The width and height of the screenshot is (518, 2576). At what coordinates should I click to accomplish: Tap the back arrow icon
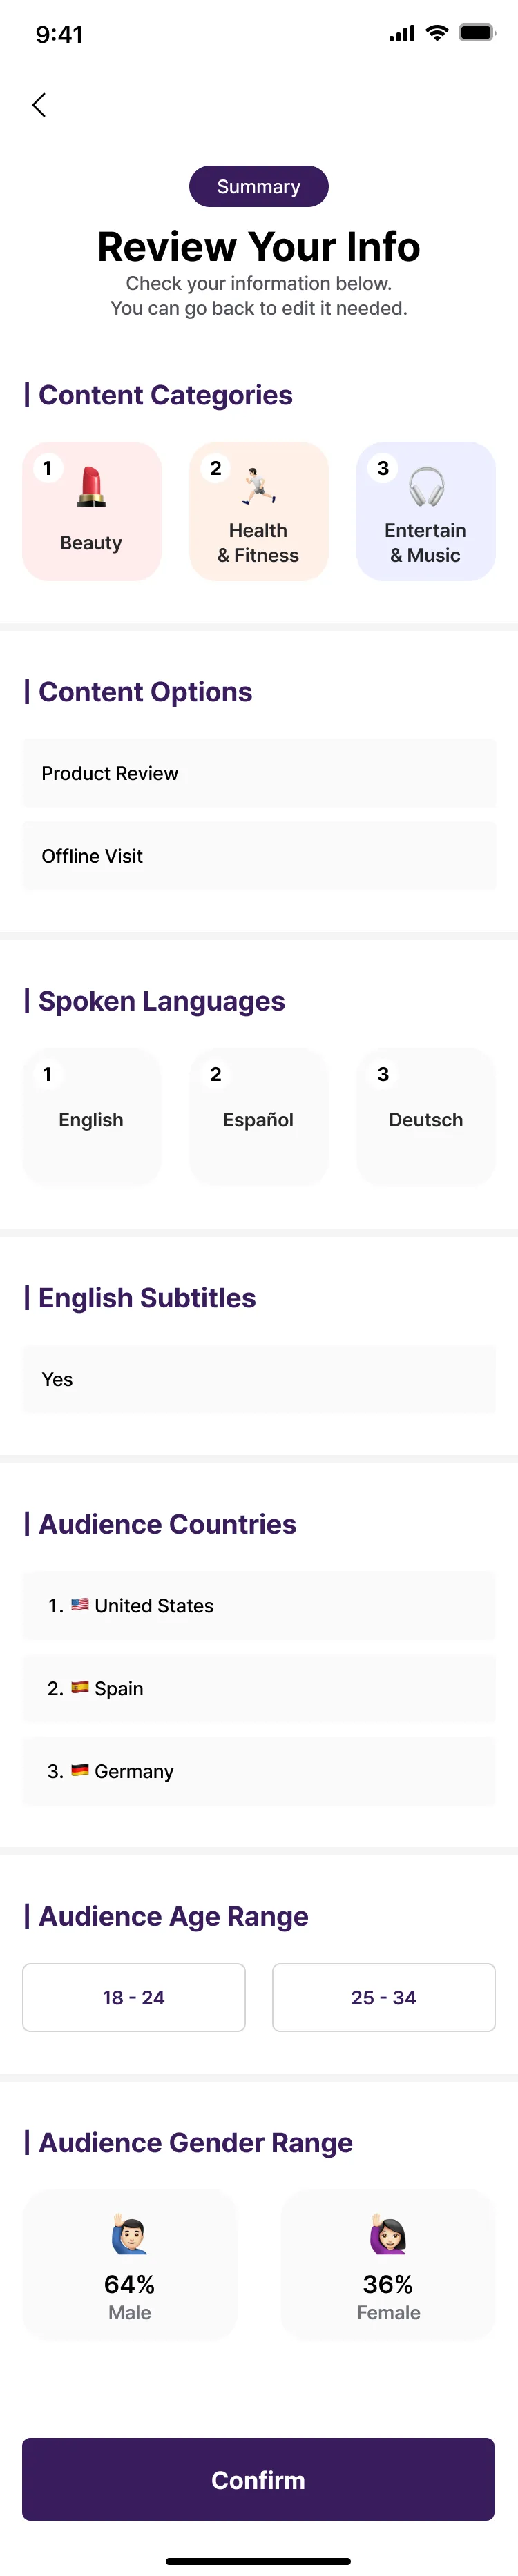tap(39, 105)
